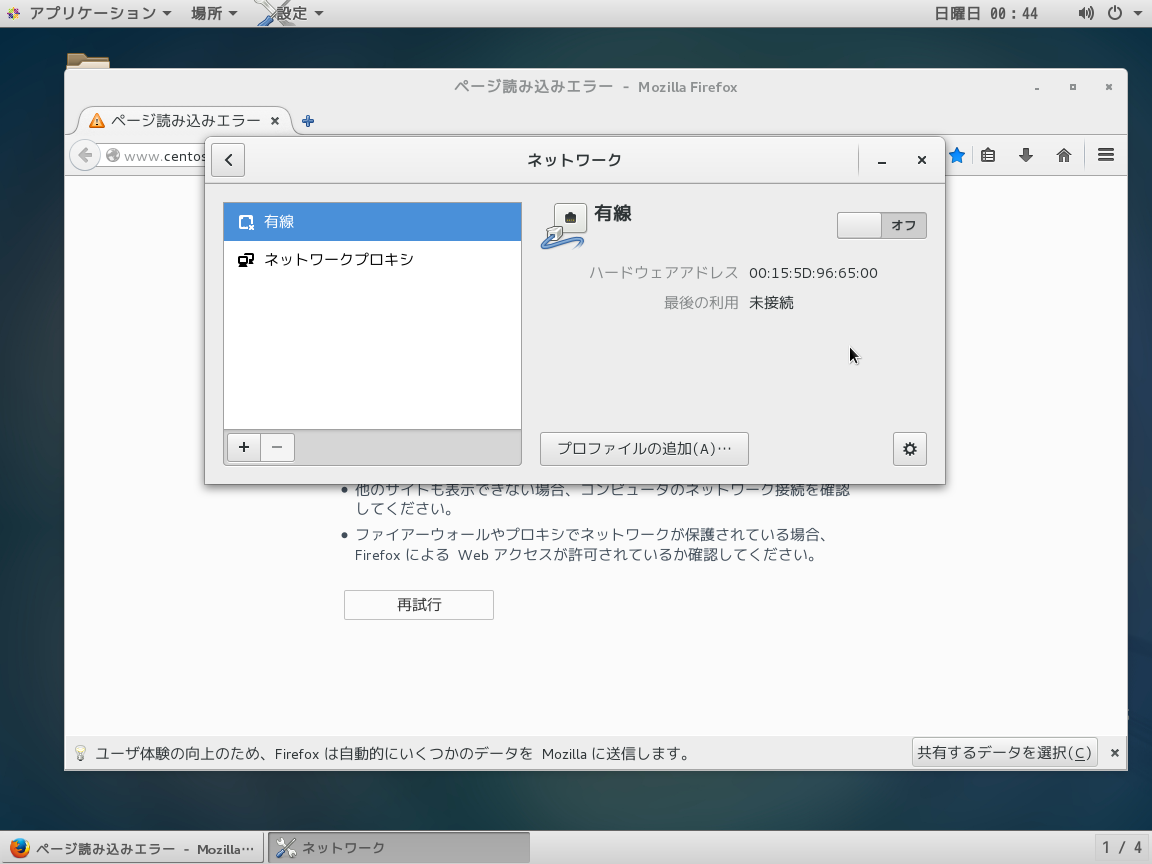Open the Firefox downloads arrow icon
1152x864 pixels.
(x=1026, y=155)
